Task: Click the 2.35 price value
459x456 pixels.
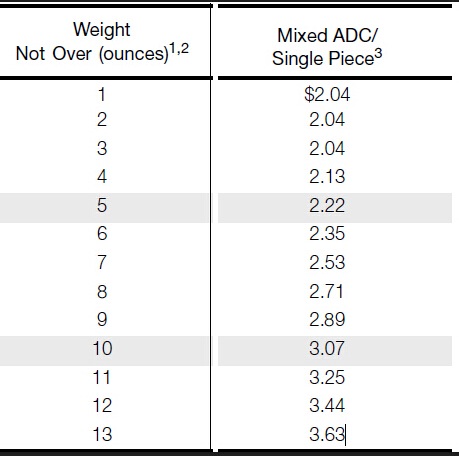Action: 327,233
